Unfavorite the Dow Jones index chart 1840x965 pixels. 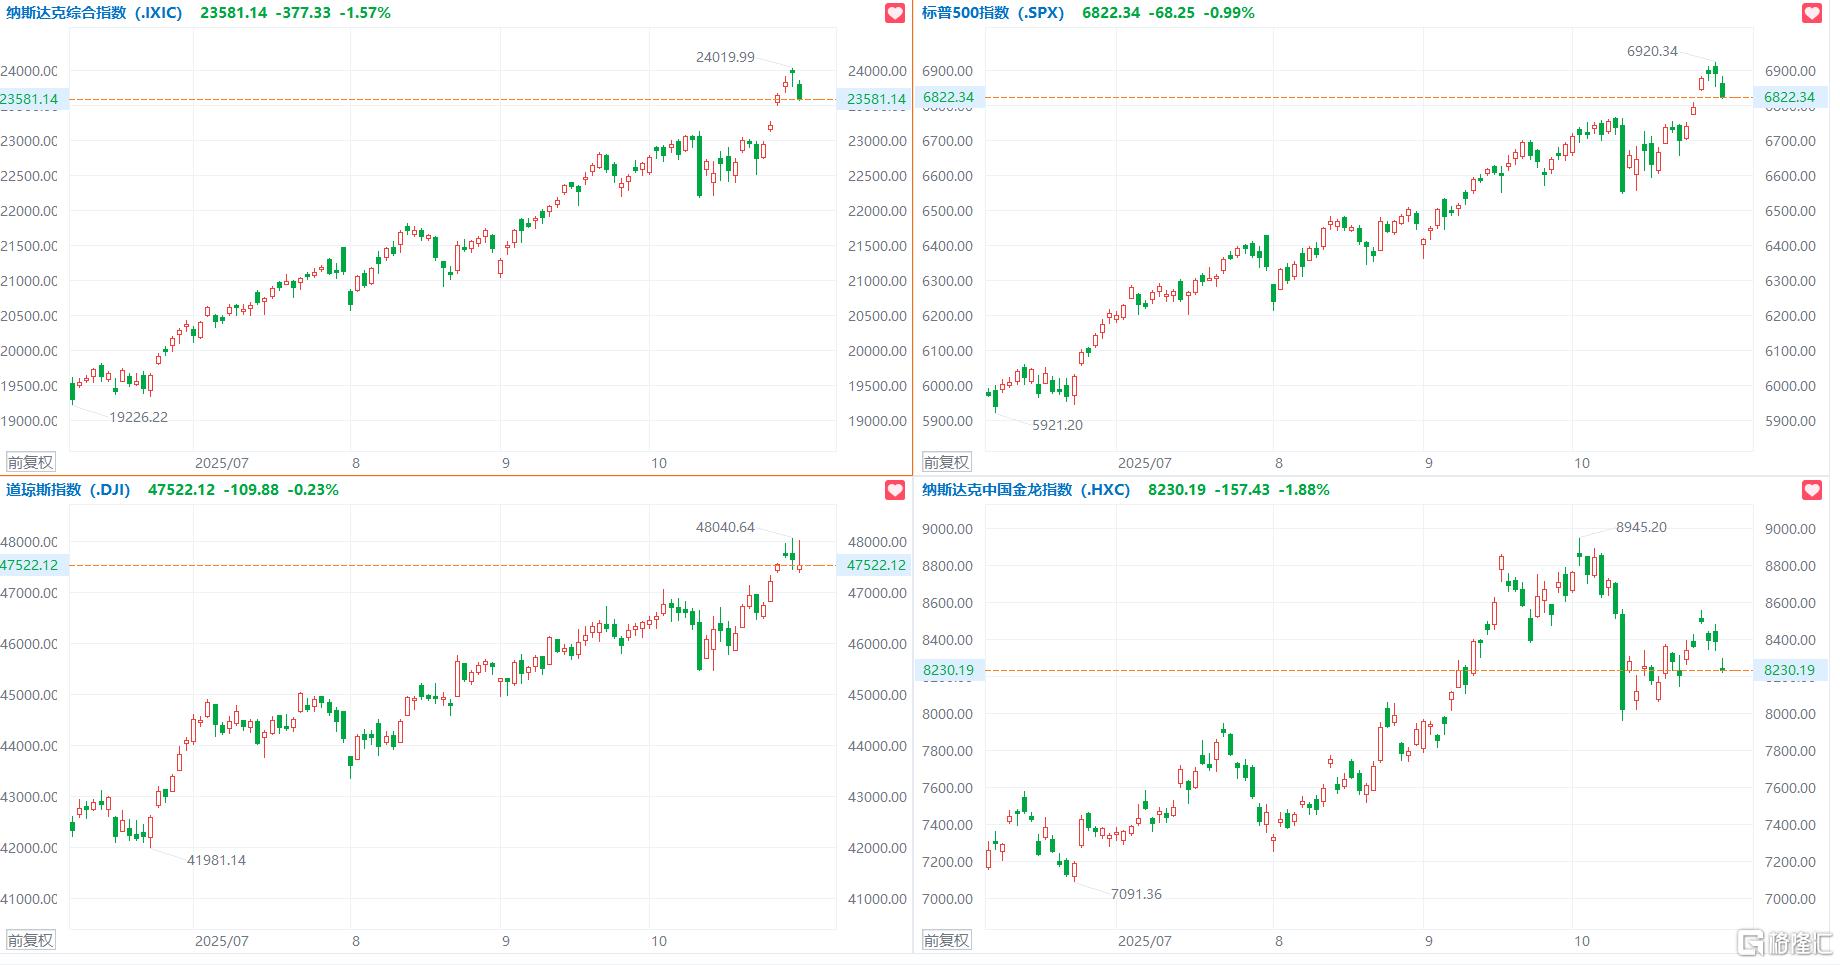[x=895, y=490]
